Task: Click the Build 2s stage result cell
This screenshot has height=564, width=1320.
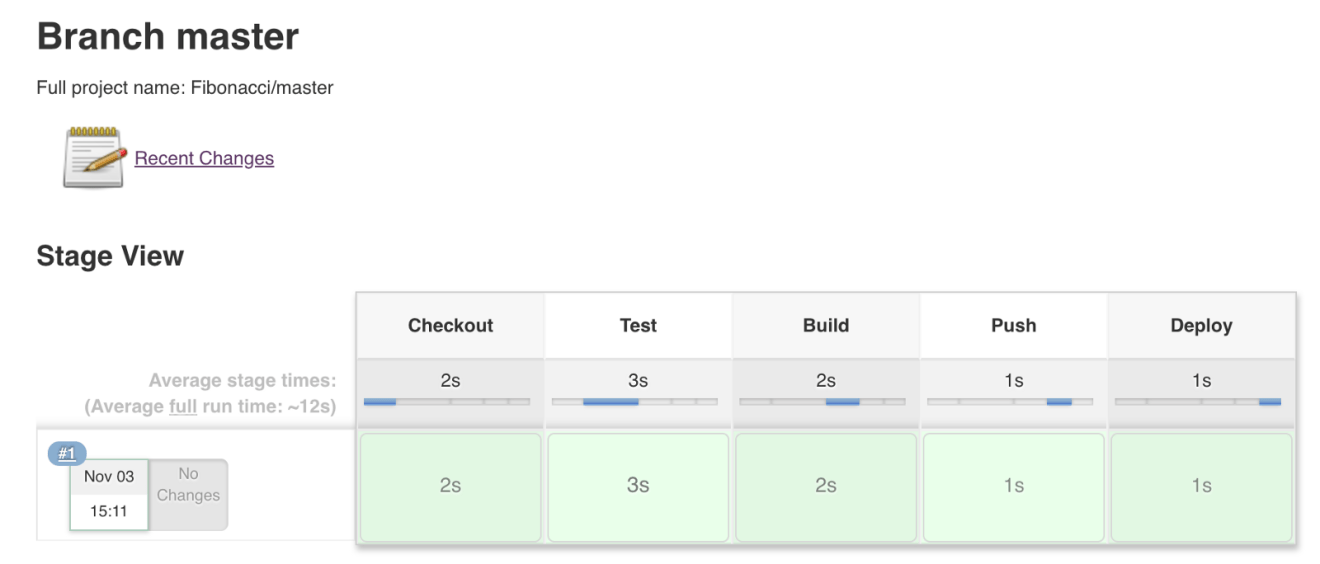Action: [826, 487]
